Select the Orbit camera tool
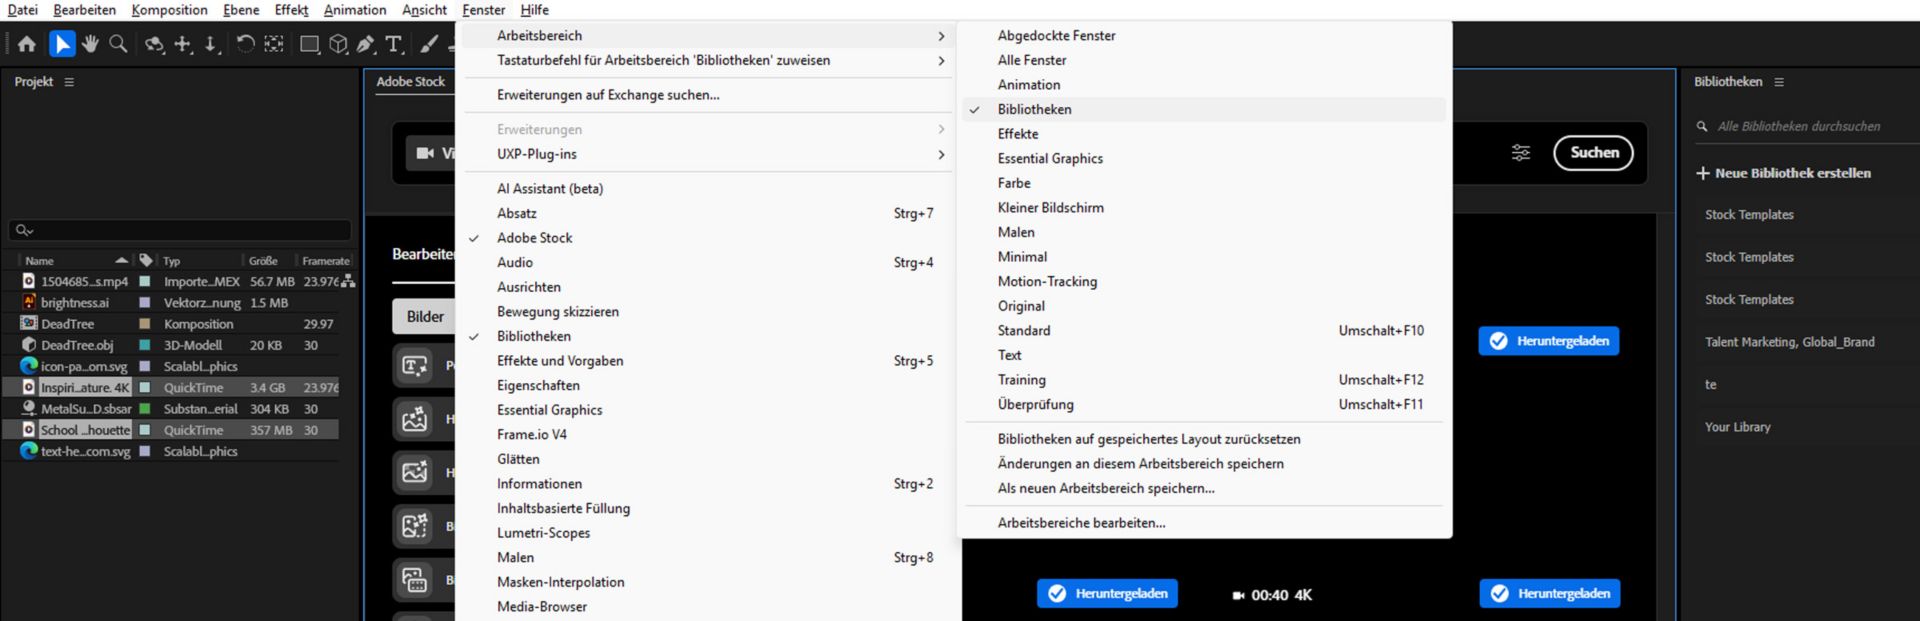 click(x=154, y=44)
